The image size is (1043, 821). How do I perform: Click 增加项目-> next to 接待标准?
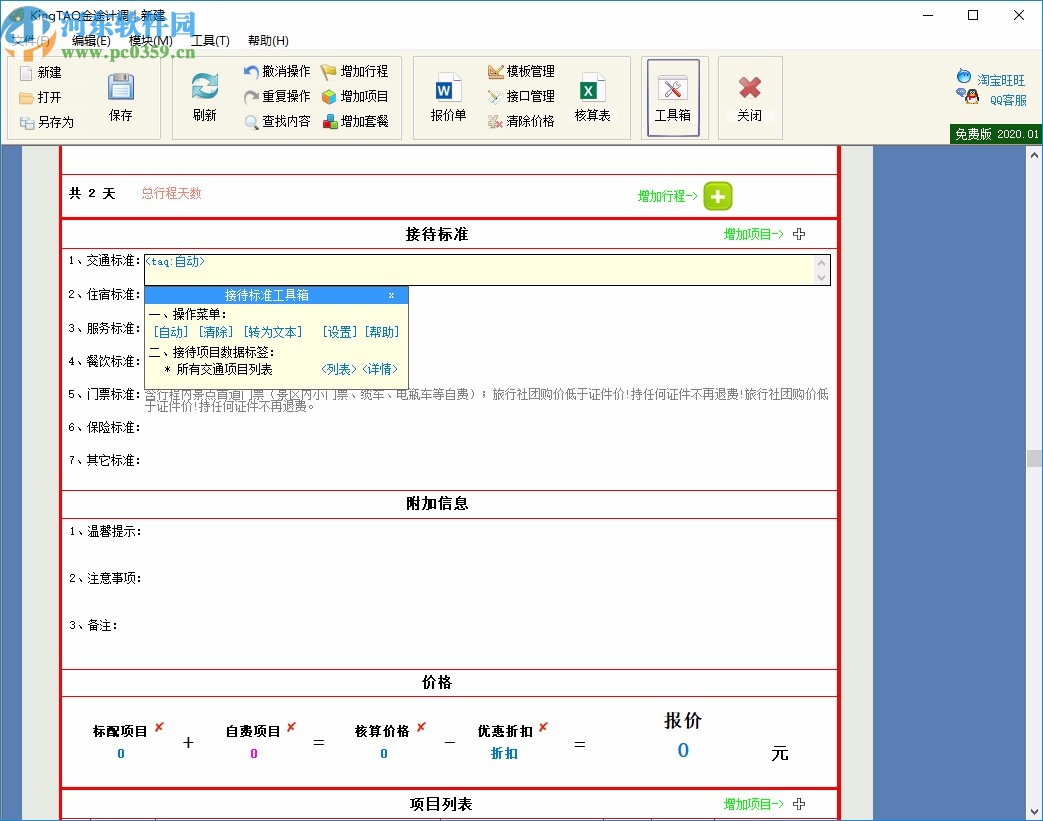(x=752, y=233)
